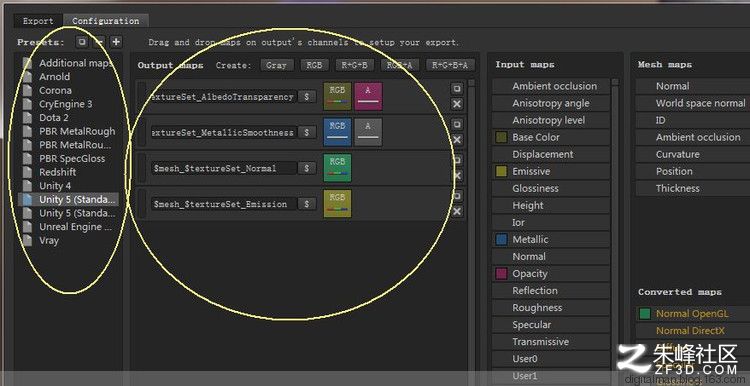This screenshot has height=386, width=750.
Task: Remove the MetallicSmoothness output map
Action: click(x=457, y=140)
